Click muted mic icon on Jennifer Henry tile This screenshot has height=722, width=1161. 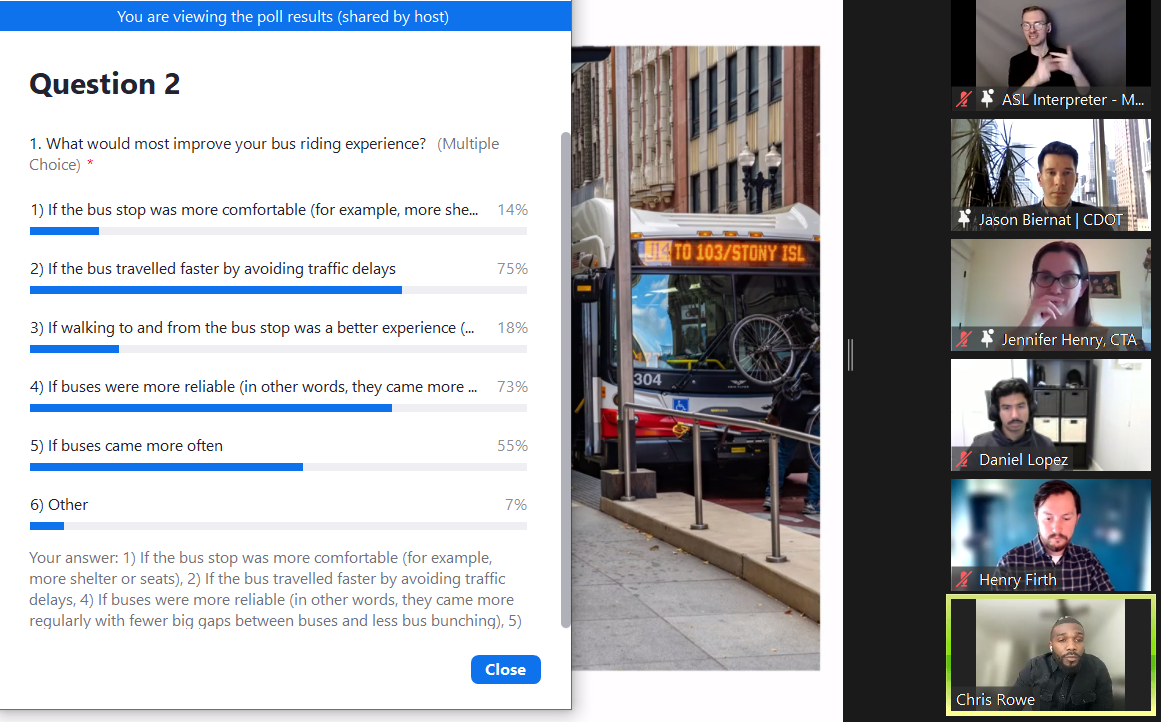coord(963,339)
